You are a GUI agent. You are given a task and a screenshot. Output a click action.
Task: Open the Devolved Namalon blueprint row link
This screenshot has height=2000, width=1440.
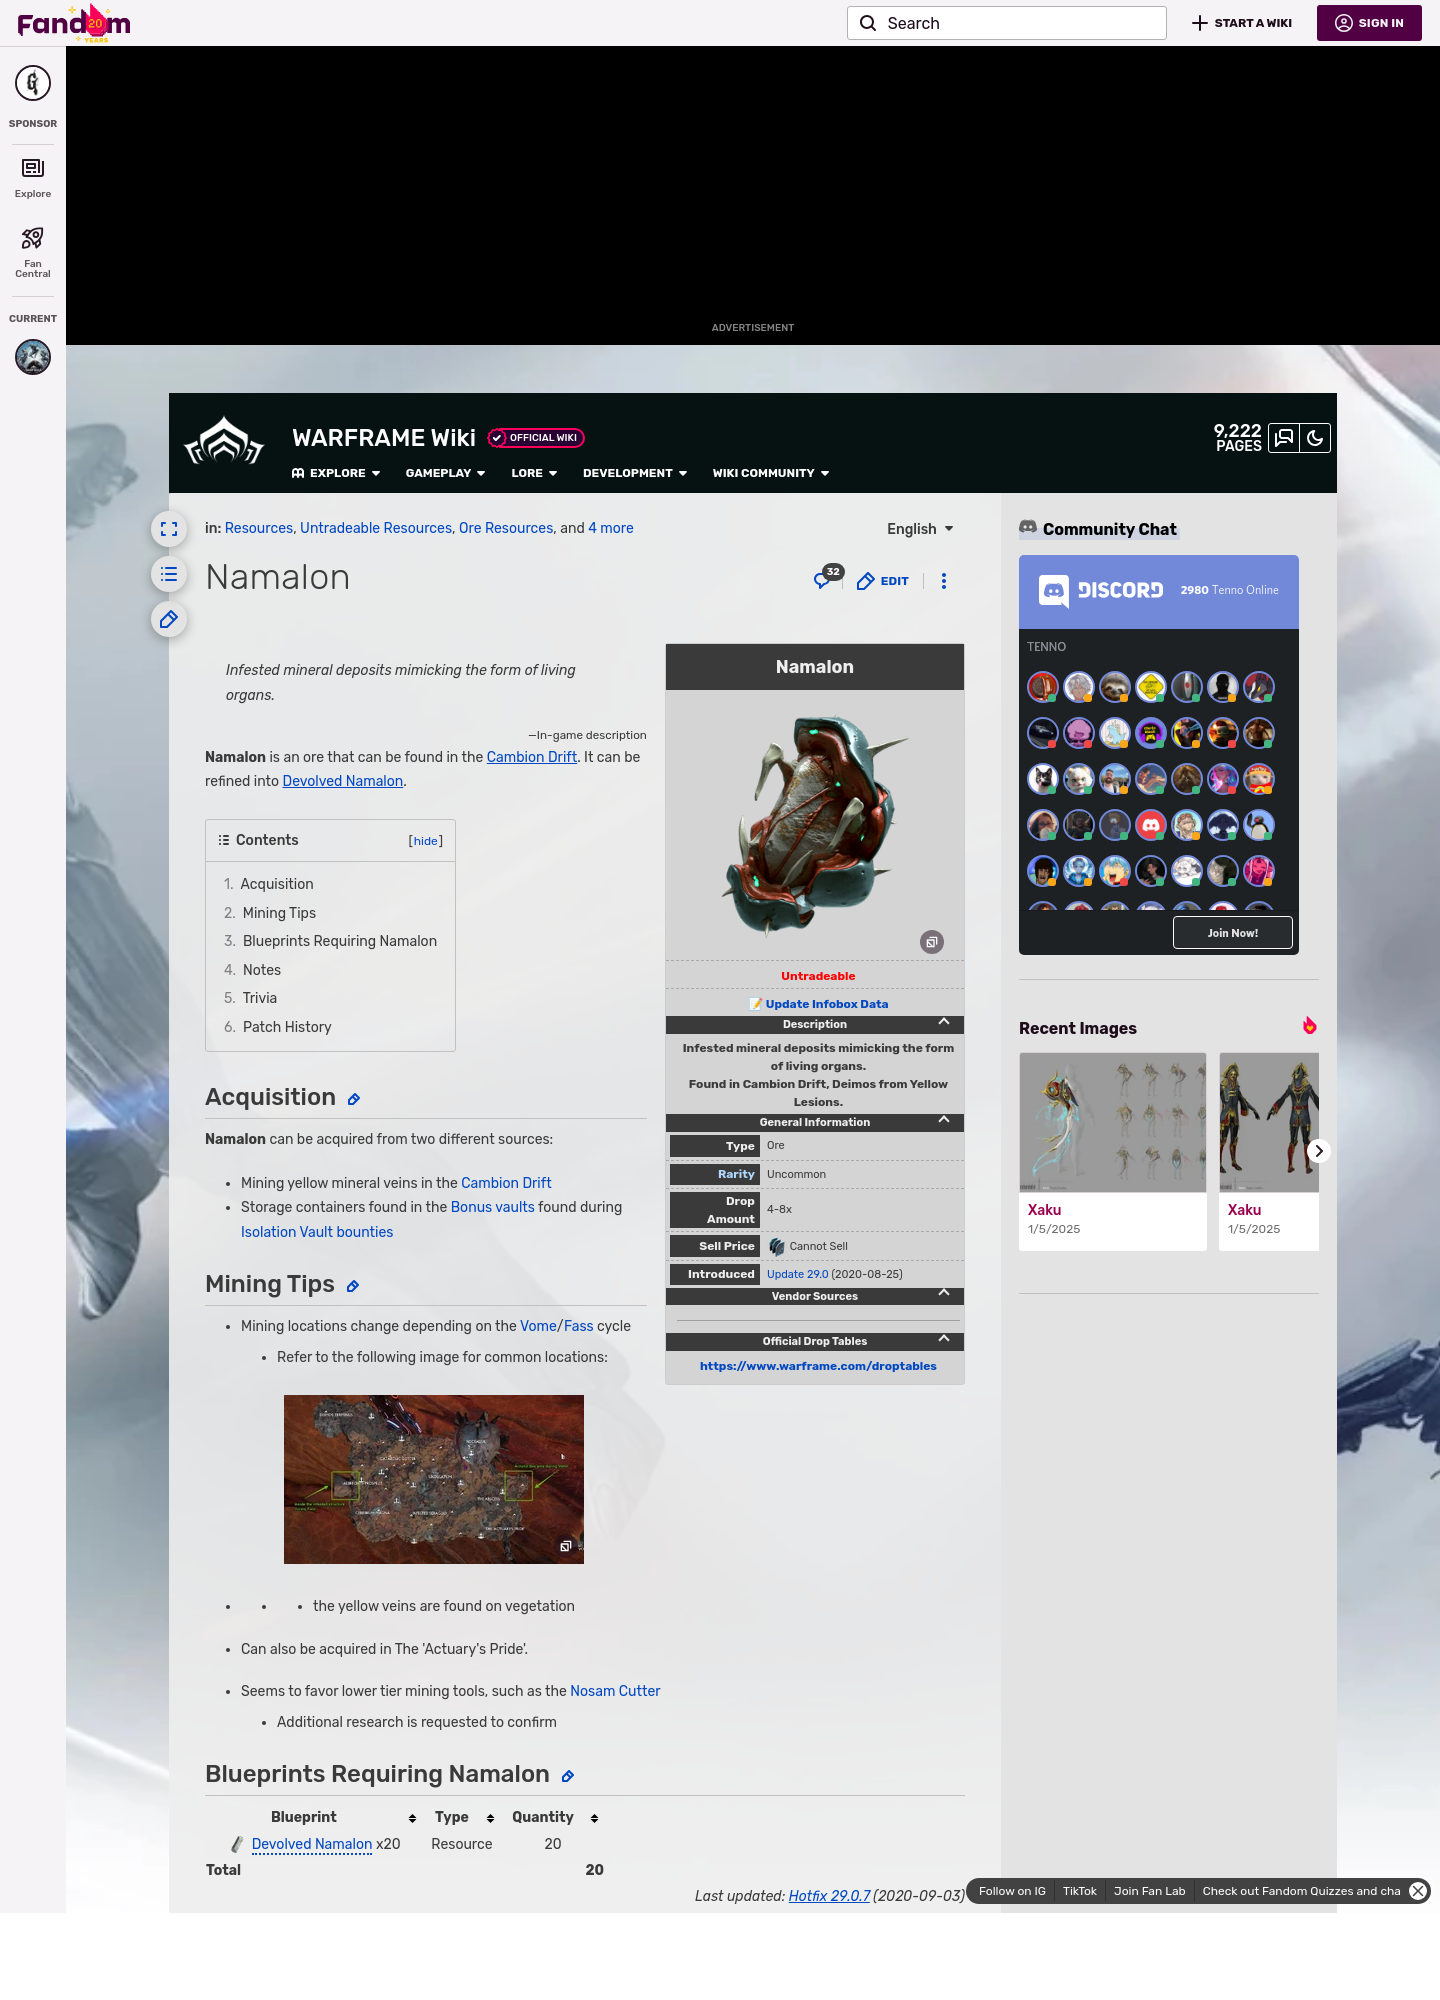pos(312,1844)
